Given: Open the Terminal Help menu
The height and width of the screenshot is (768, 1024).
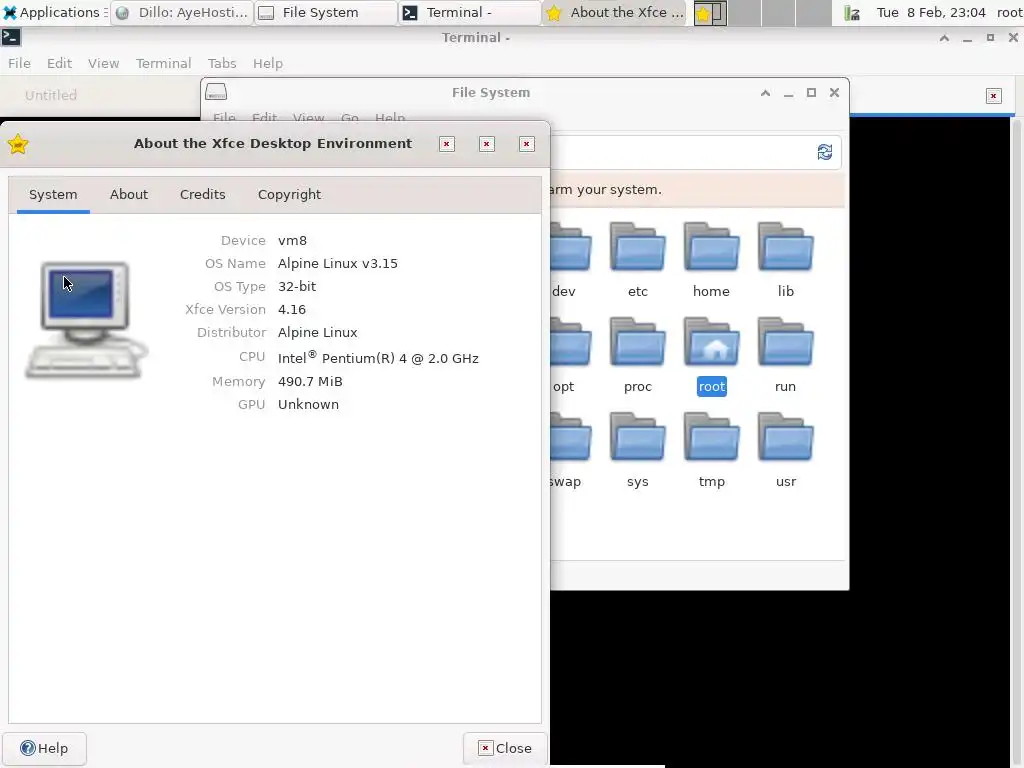Looking at the screenshot, I should point(268,63).
